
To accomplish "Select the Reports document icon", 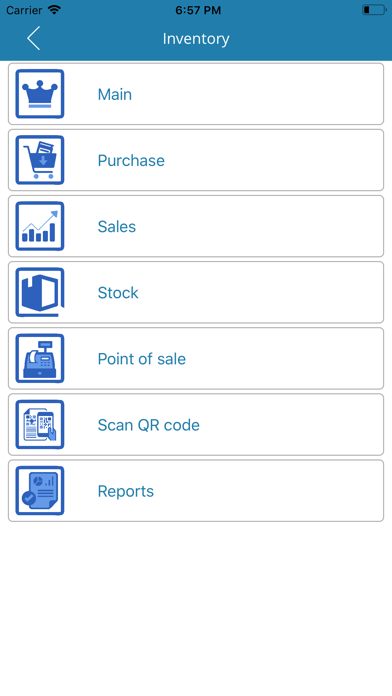I will click(40, 491).
